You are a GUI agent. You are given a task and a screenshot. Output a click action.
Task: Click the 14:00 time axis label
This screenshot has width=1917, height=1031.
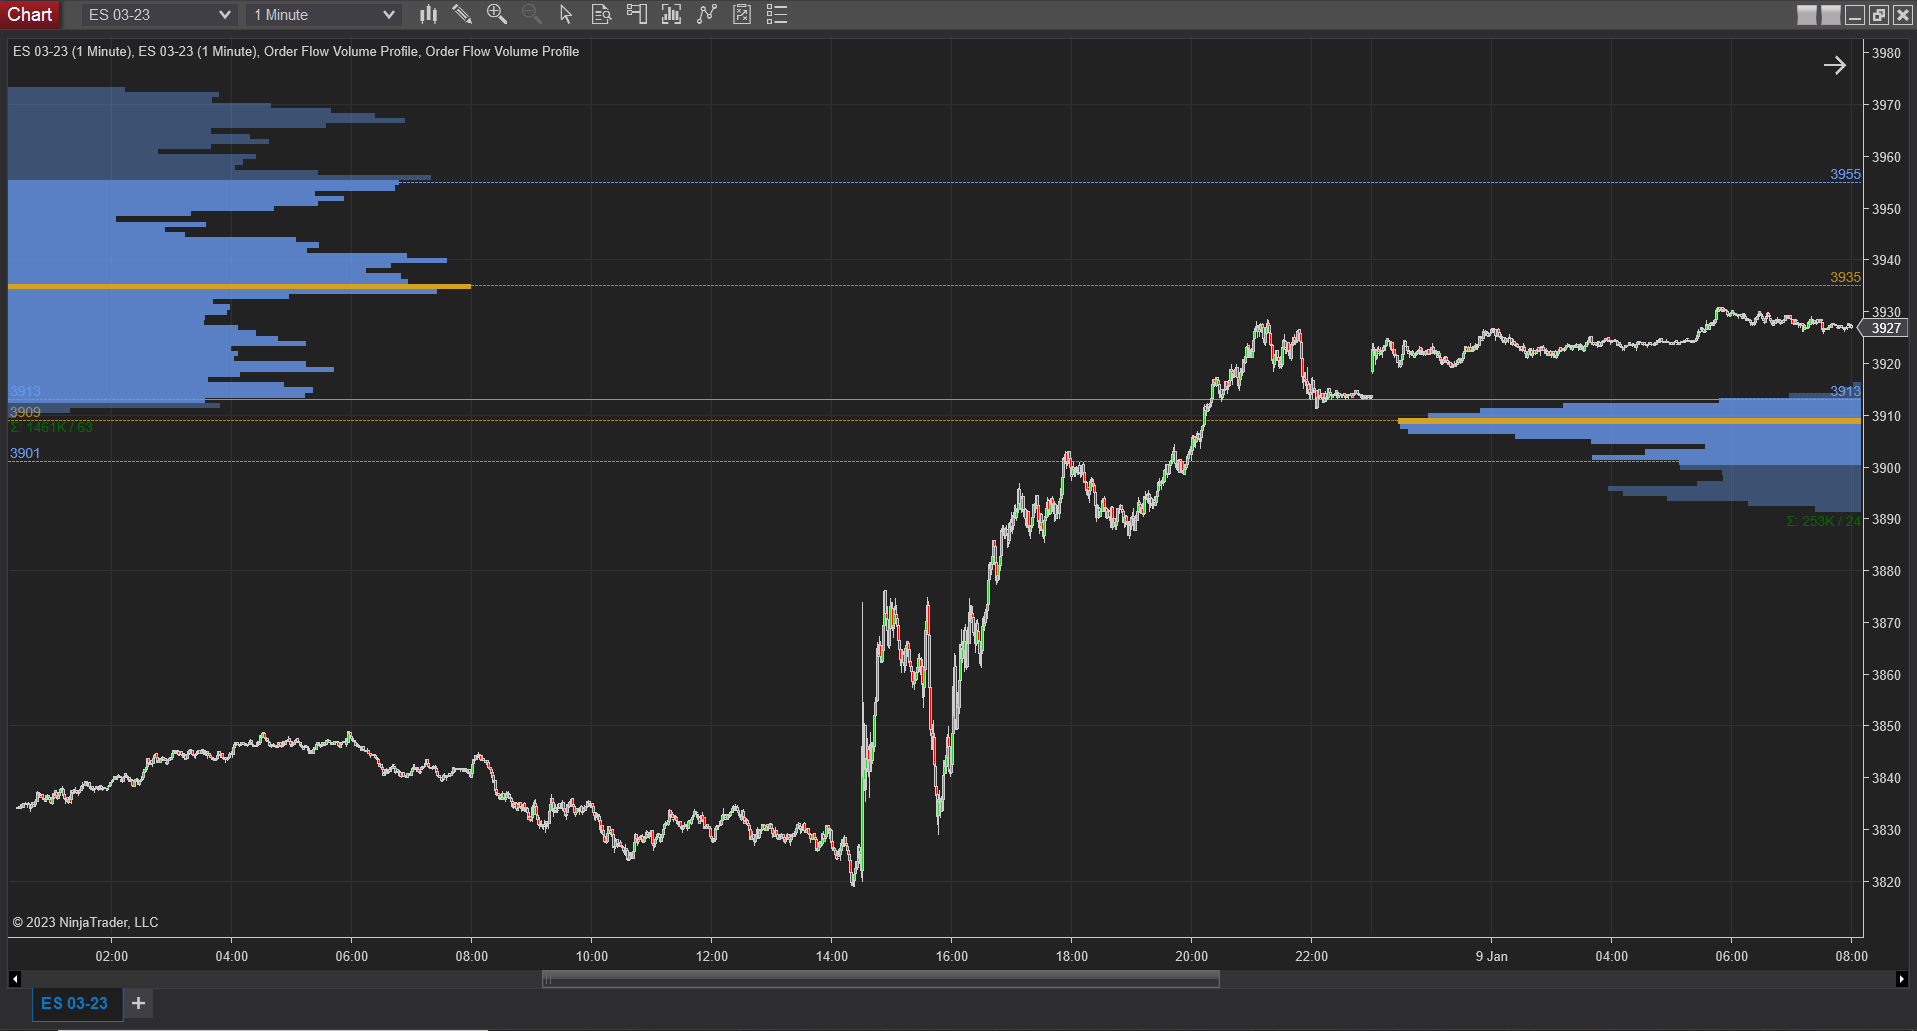pyautogui.click(x=831, y=956)
